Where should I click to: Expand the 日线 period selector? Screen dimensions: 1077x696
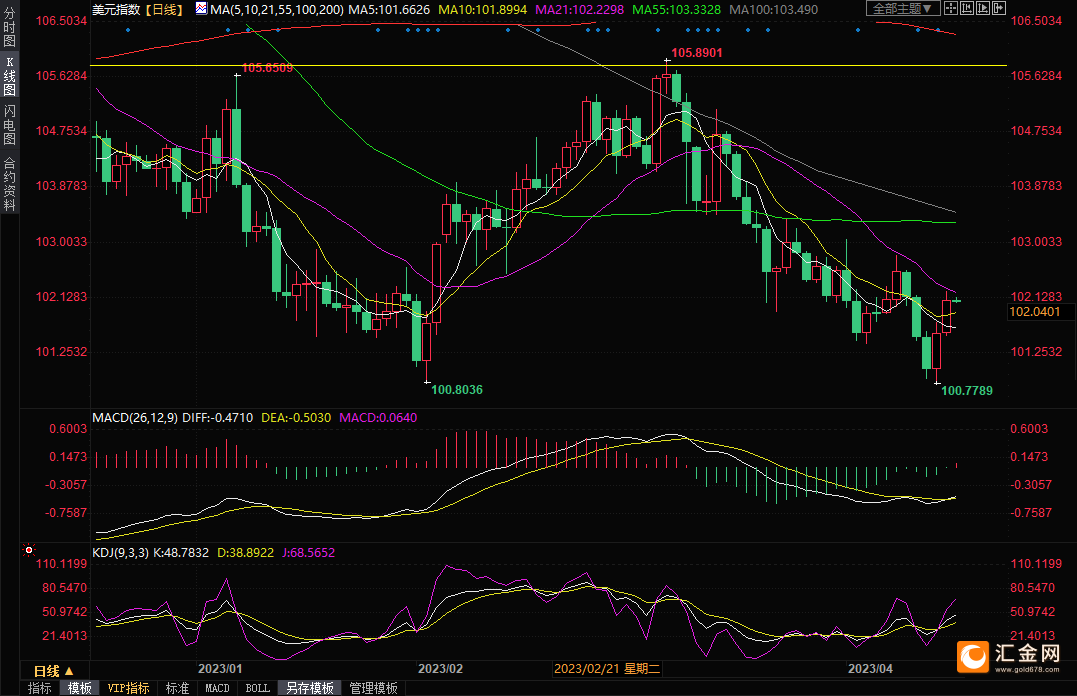point(53,671)
